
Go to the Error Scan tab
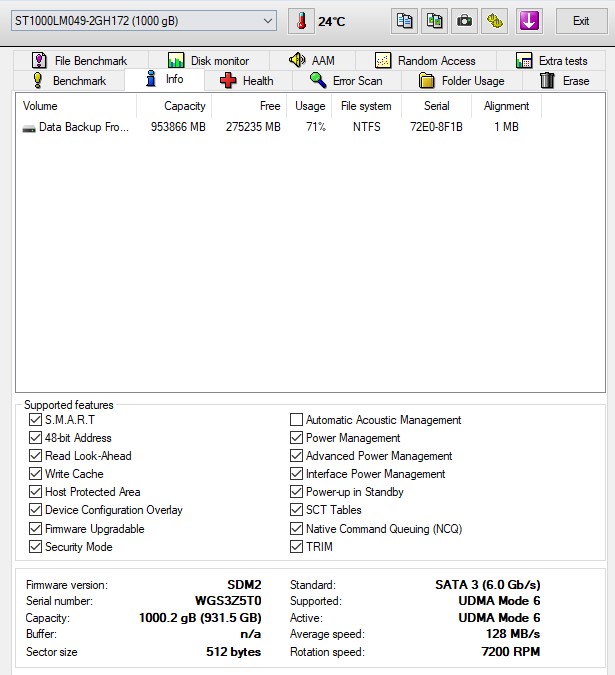[x=346, y=81]
